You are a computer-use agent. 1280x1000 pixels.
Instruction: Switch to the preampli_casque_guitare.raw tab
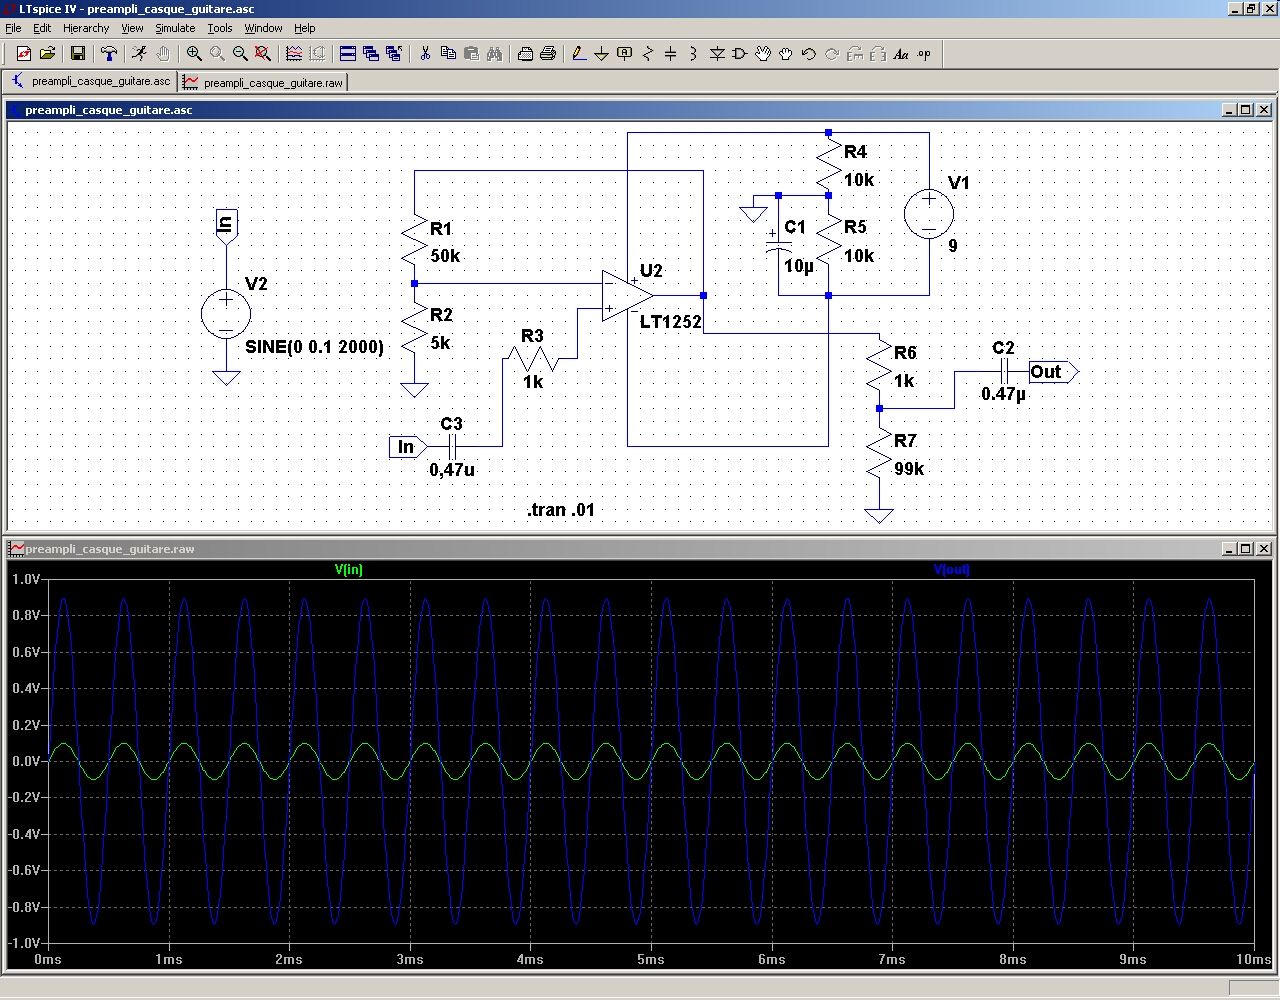(x=264, y=82)
